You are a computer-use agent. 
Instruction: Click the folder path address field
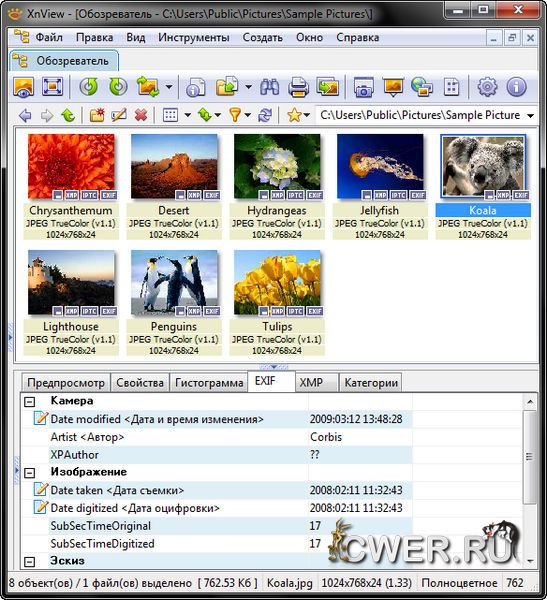(420, 115)
